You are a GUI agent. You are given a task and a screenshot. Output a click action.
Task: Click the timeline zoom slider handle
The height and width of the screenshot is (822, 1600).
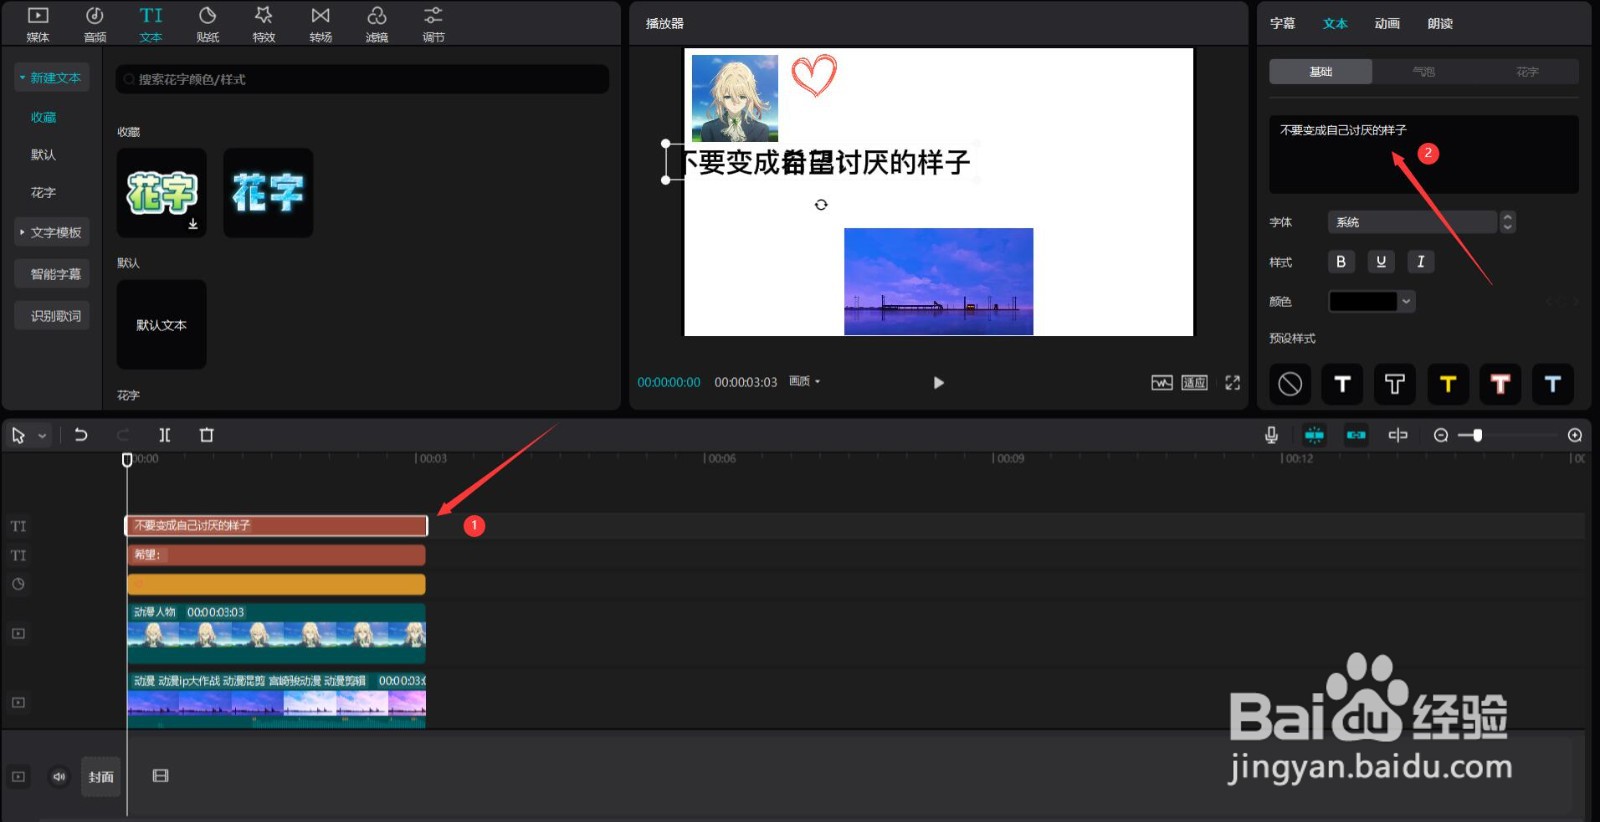pyautogui.click(x=1477, y=435)
